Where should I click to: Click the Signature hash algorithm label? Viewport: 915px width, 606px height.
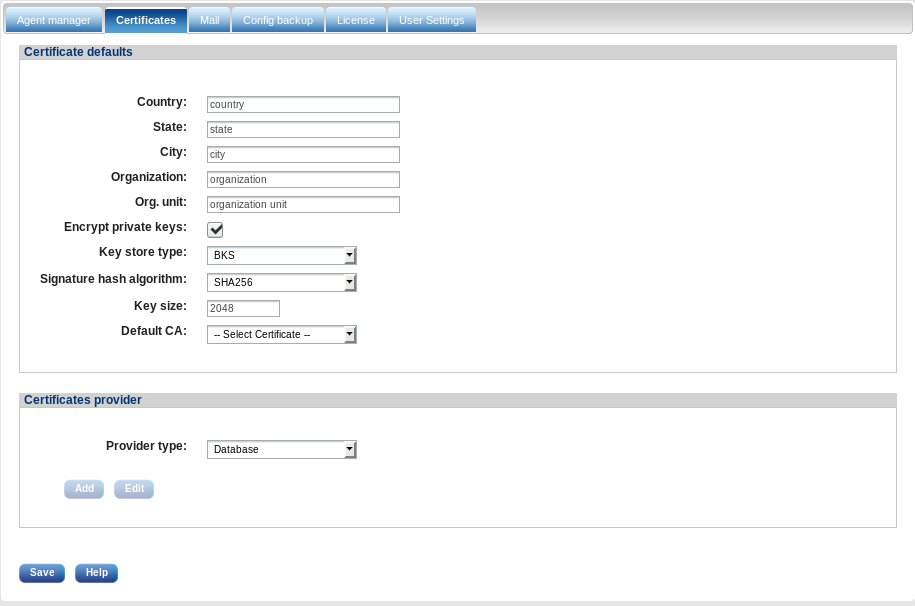pyautogui.click(x=113, y=279)
